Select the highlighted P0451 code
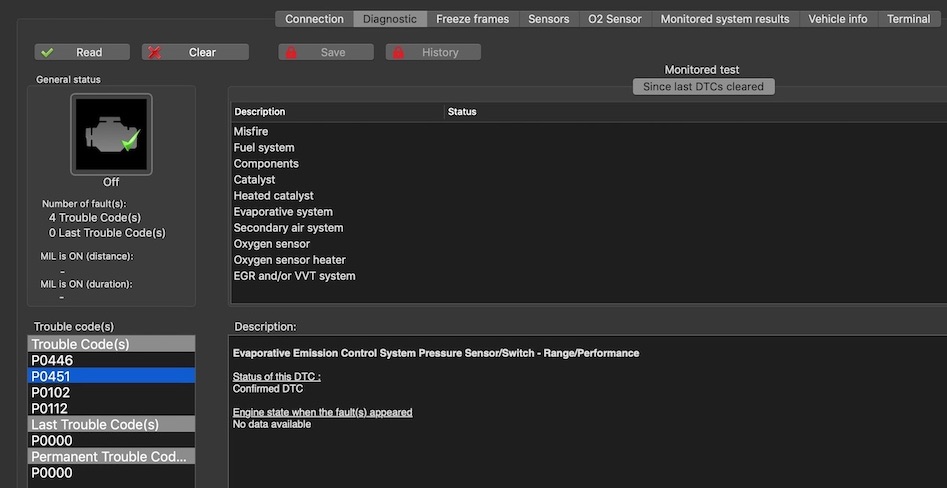Viewport: 947px width, 488px height. 52,376
